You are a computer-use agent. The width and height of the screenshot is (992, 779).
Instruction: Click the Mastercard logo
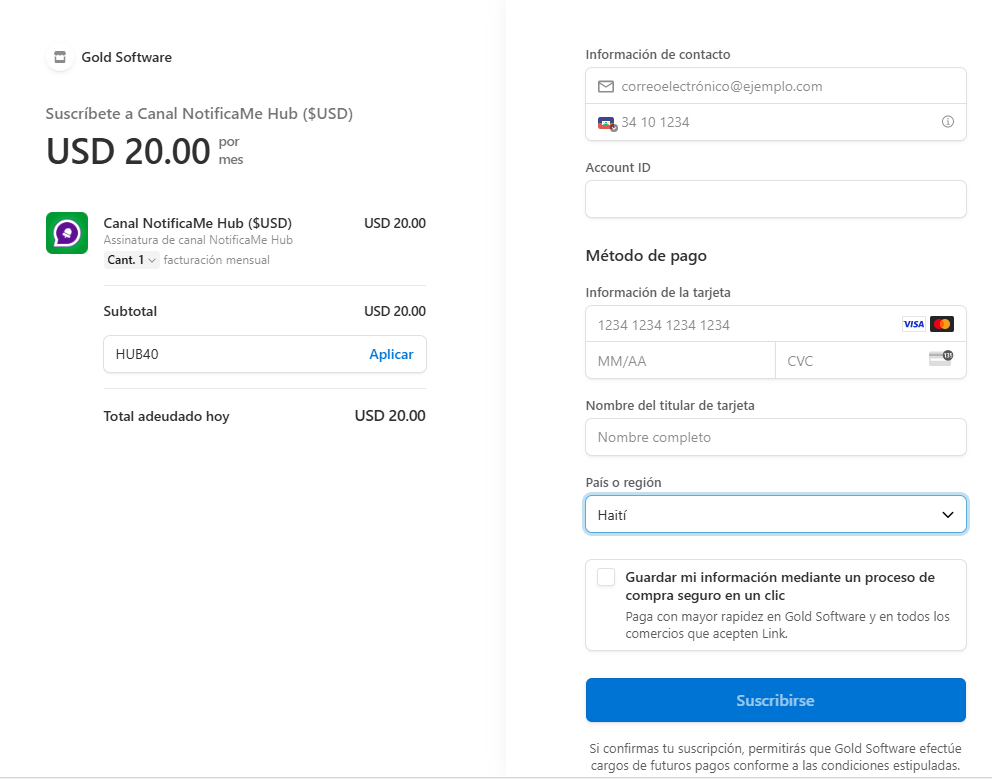942,324
